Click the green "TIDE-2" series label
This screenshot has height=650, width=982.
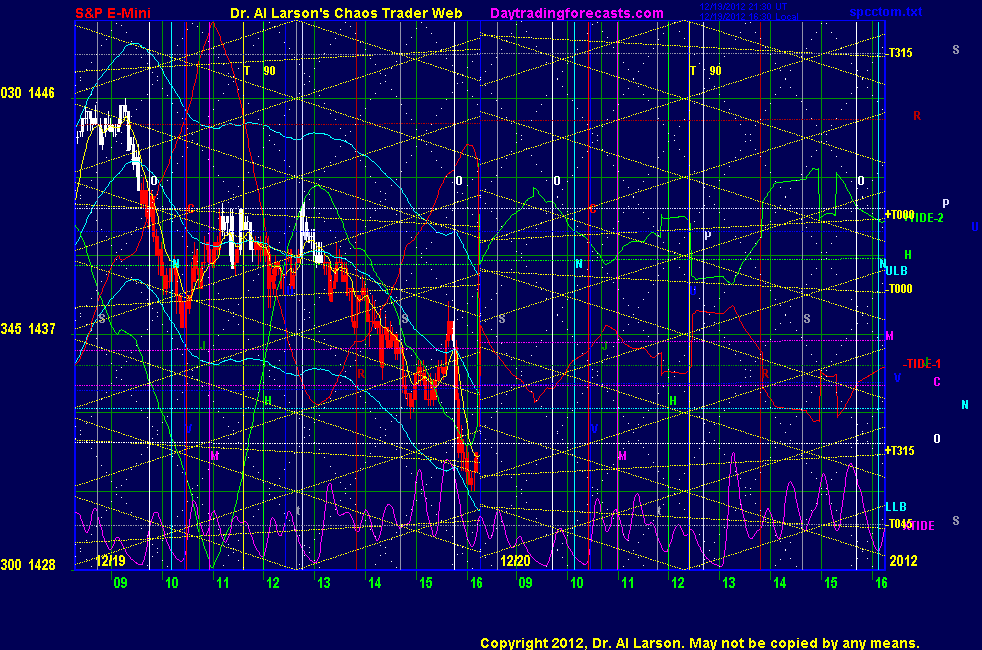pos(926,218)
